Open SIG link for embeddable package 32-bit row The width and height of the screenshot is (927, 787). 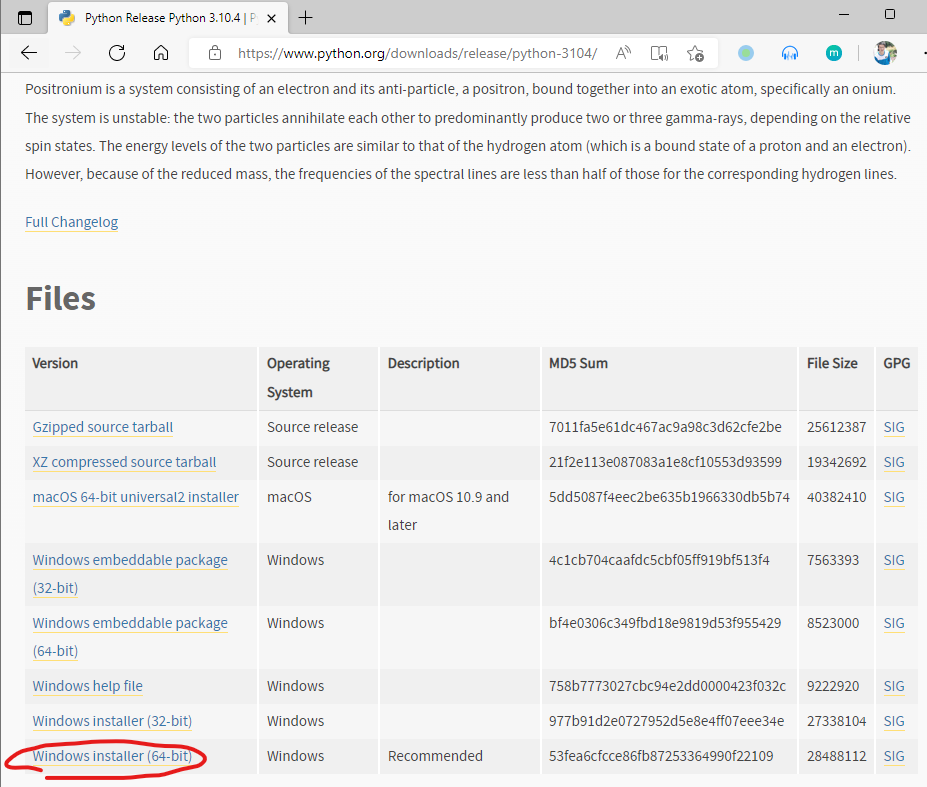tap(894, 560)
